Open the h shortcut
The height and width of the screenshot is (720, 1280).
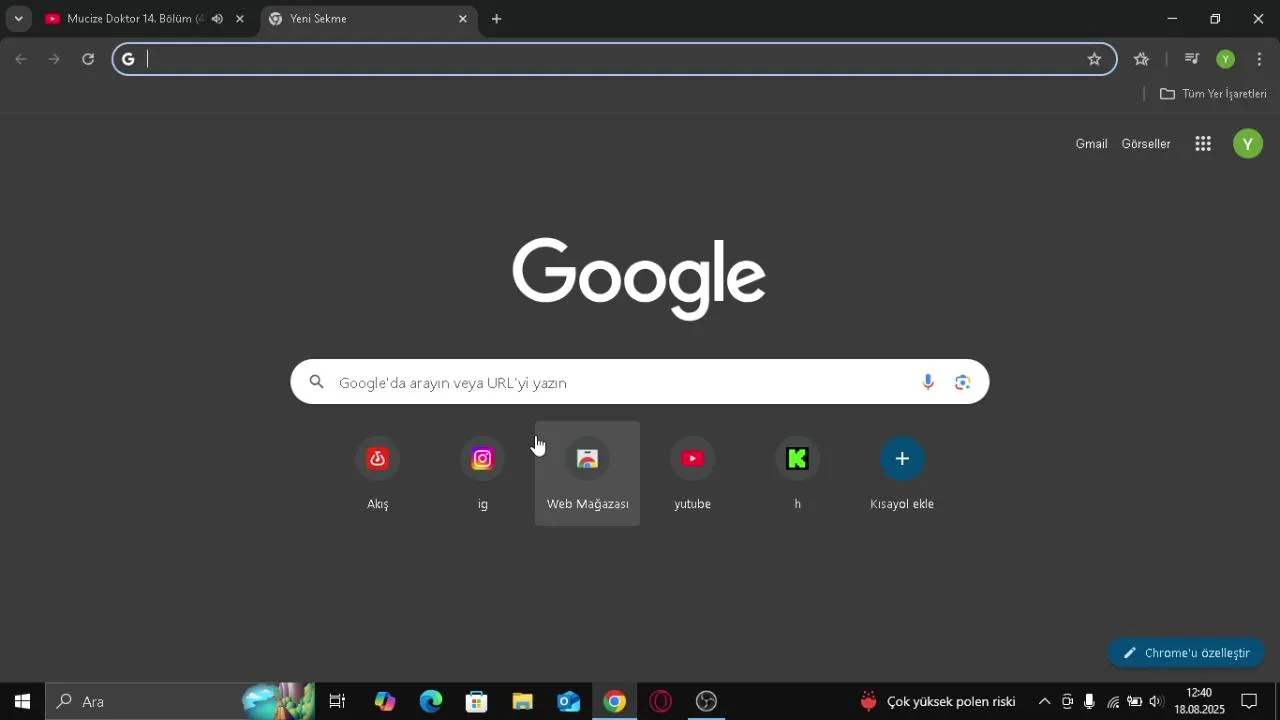[x=797, y=474]
